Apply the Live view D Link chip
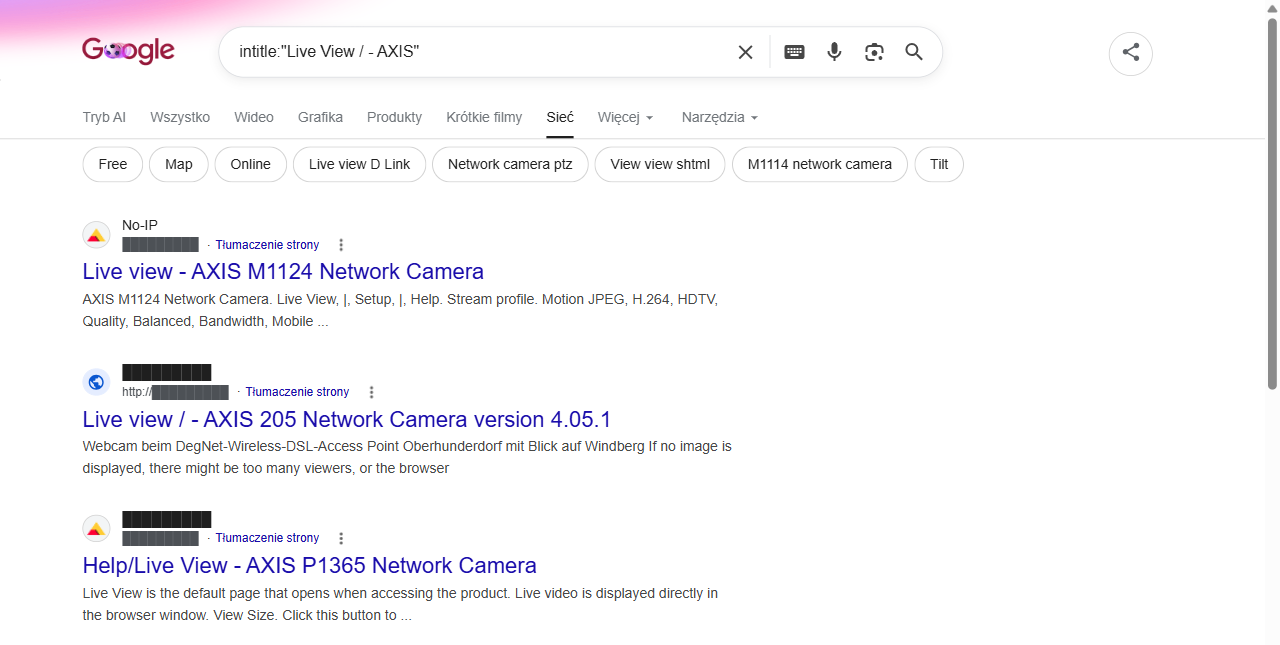 pyautogui.click(x=359, y=164)
